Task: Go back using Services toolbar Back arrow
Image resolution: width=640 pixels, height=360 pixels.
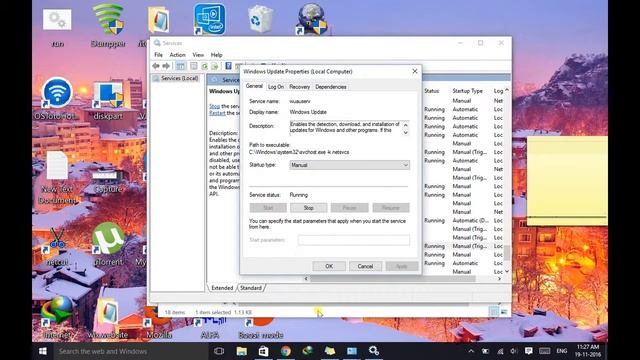Action: tap(156, 66)
